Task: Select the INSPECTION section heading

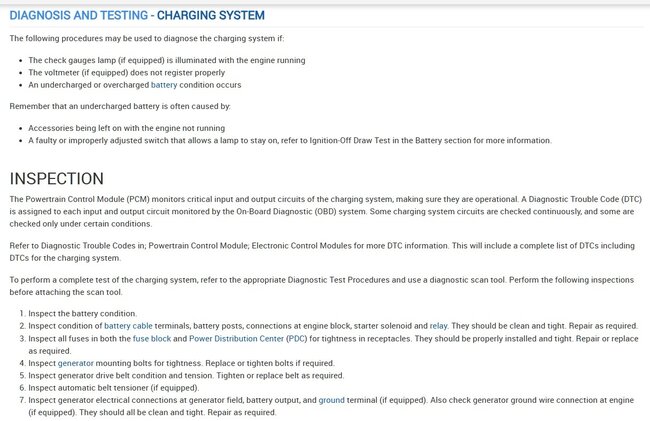Action: point(70,179)
